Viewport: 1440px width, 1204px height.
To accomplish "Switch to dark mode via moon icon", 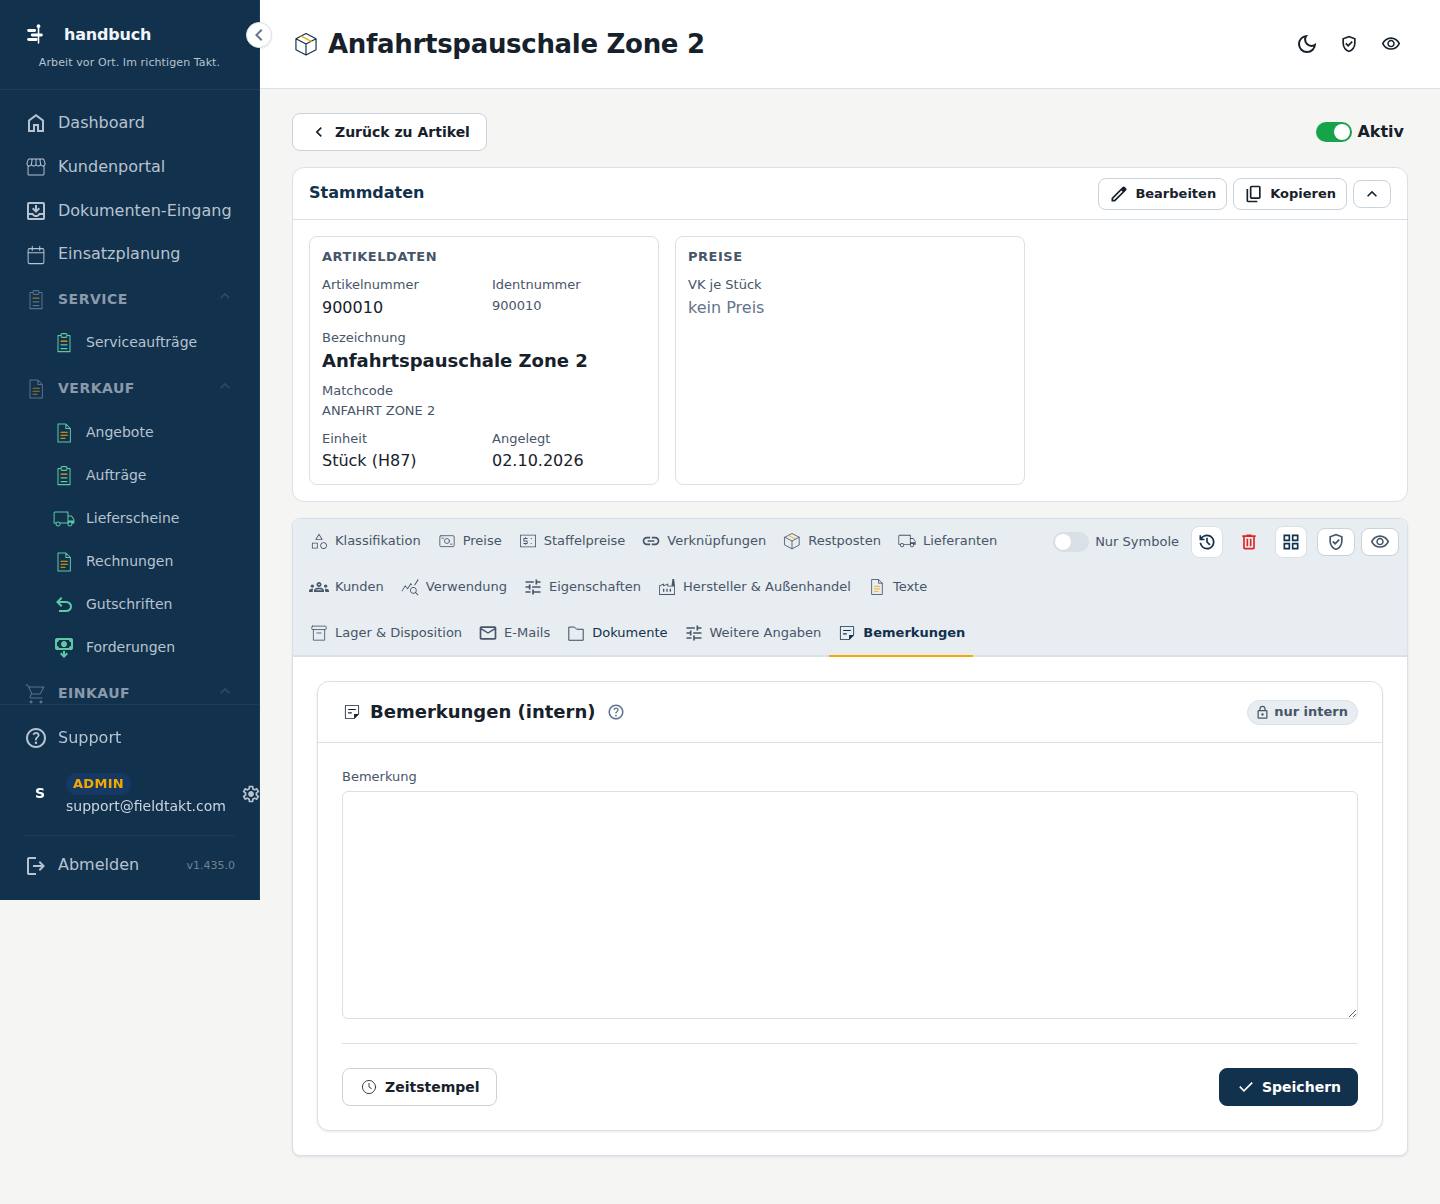I will pos(1307,44).
